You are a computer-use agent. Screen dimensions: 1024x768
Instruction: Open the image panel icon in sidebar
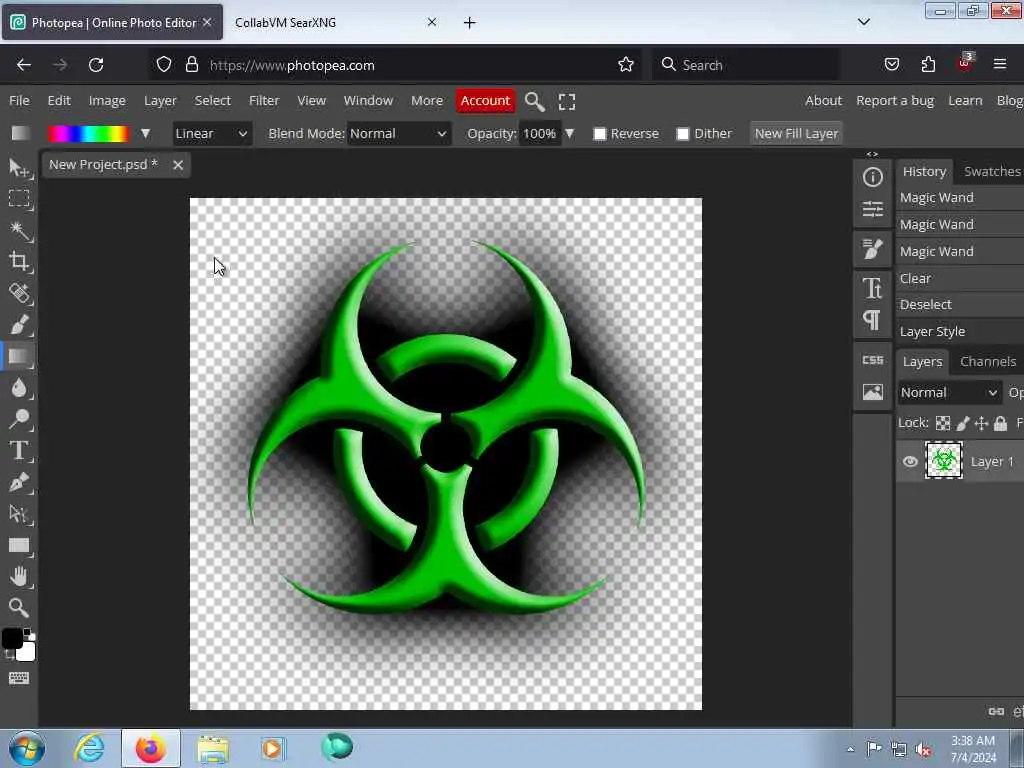click(x=872, y=392)
